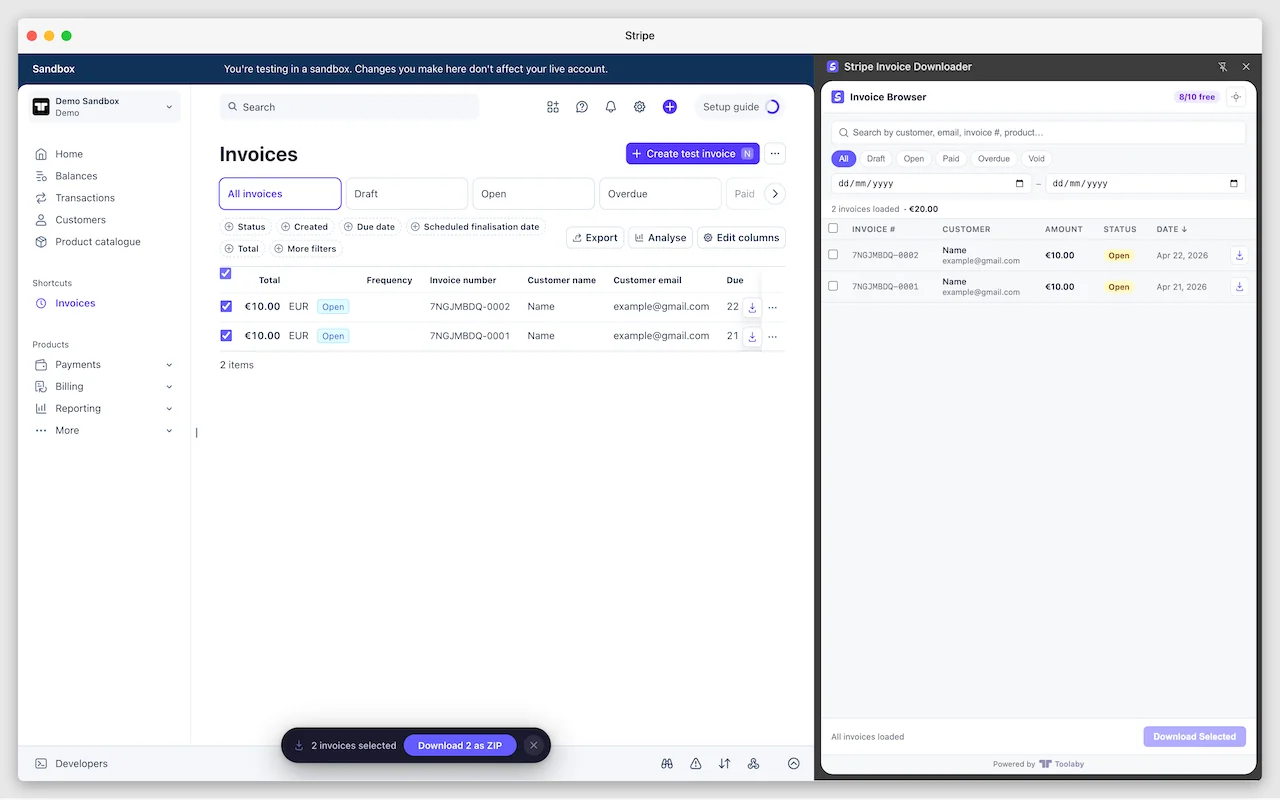Click the command palette apps icon

tap(553, 106)
